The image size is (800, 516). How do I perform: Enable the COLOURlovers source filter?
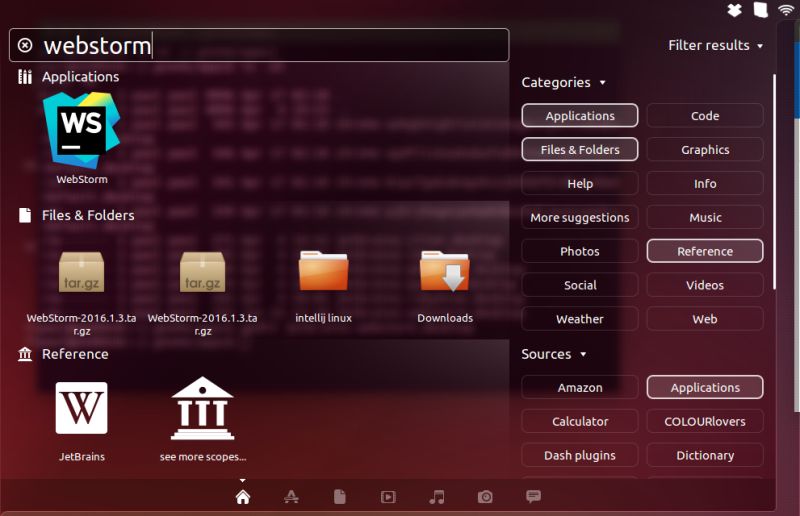tap(705, 421)
